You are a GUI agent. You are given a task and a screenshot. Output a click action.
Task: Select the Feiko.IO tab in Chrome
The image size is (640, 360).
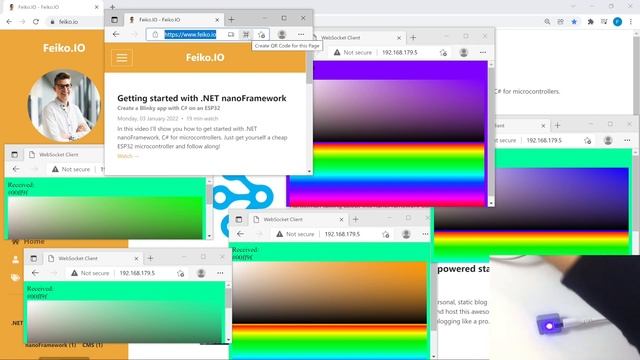pos(52,7)
